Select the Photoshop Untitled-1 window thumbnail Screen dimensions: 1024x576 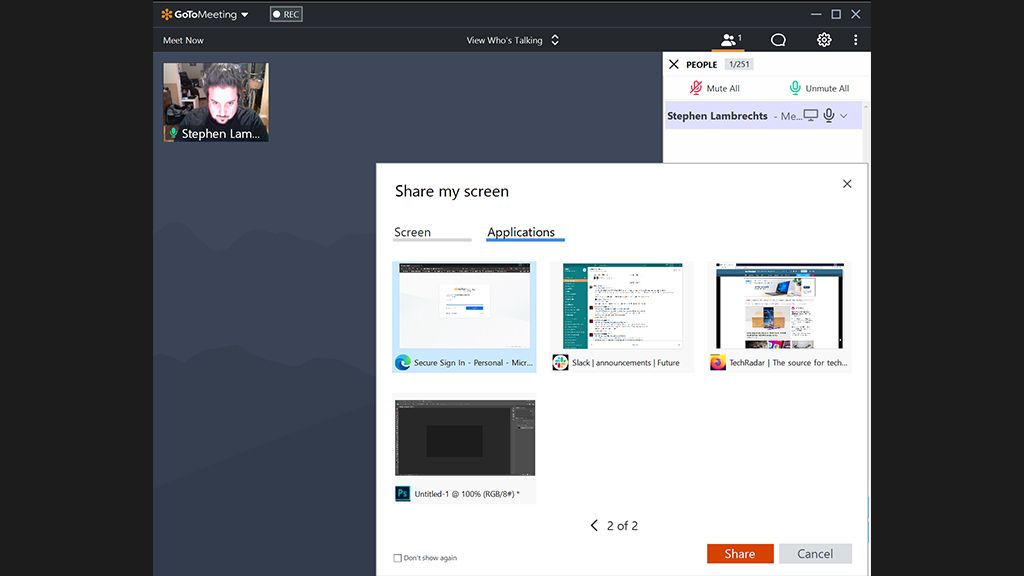click(464, 442)
